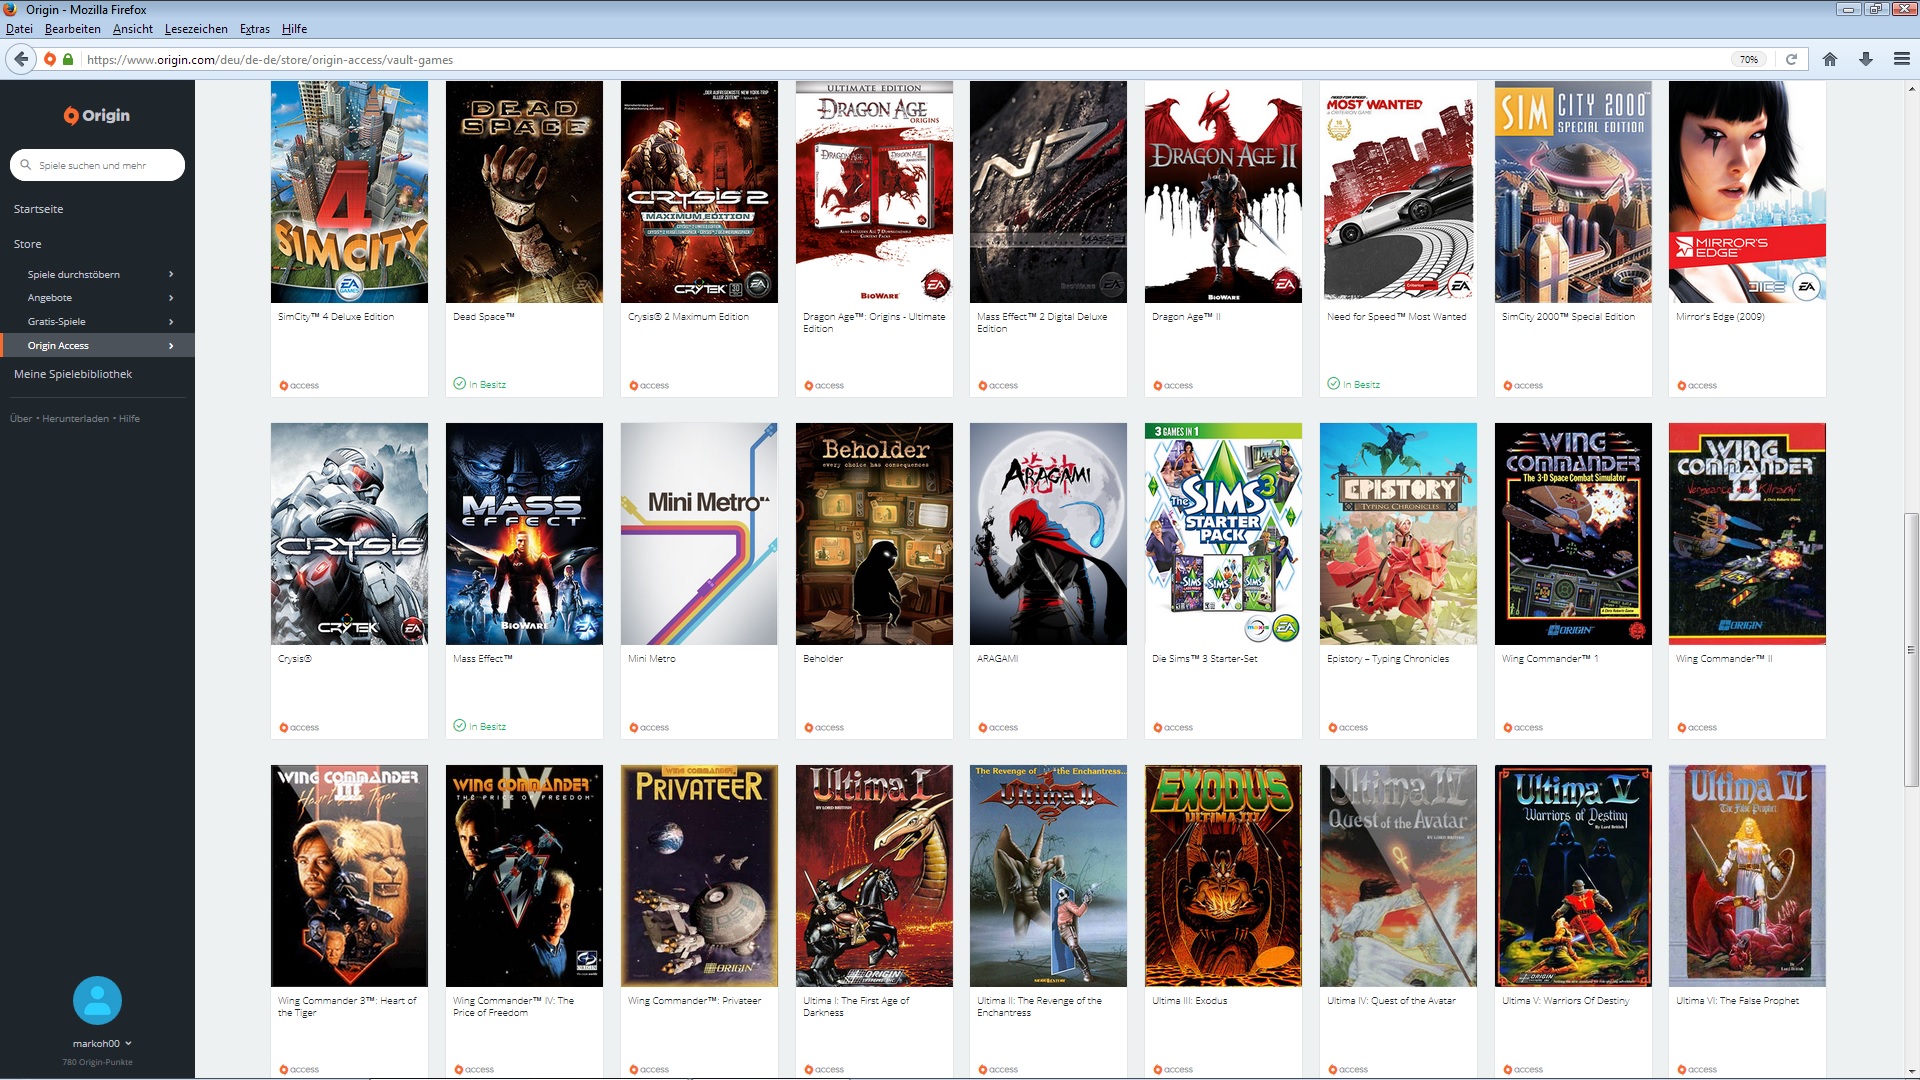Go to Meine Spielebibliothek

(x=73, y=374)
